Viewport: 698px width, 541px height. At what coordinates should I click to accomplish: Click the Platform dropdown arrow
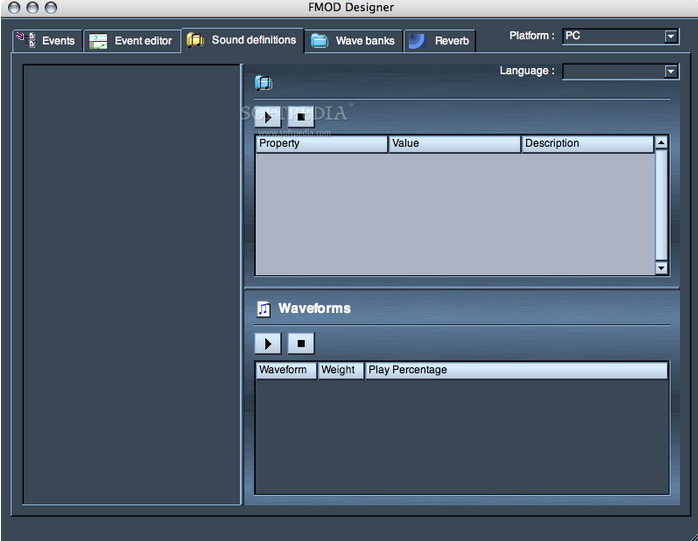pyautogui.click(x=670, y=36)
